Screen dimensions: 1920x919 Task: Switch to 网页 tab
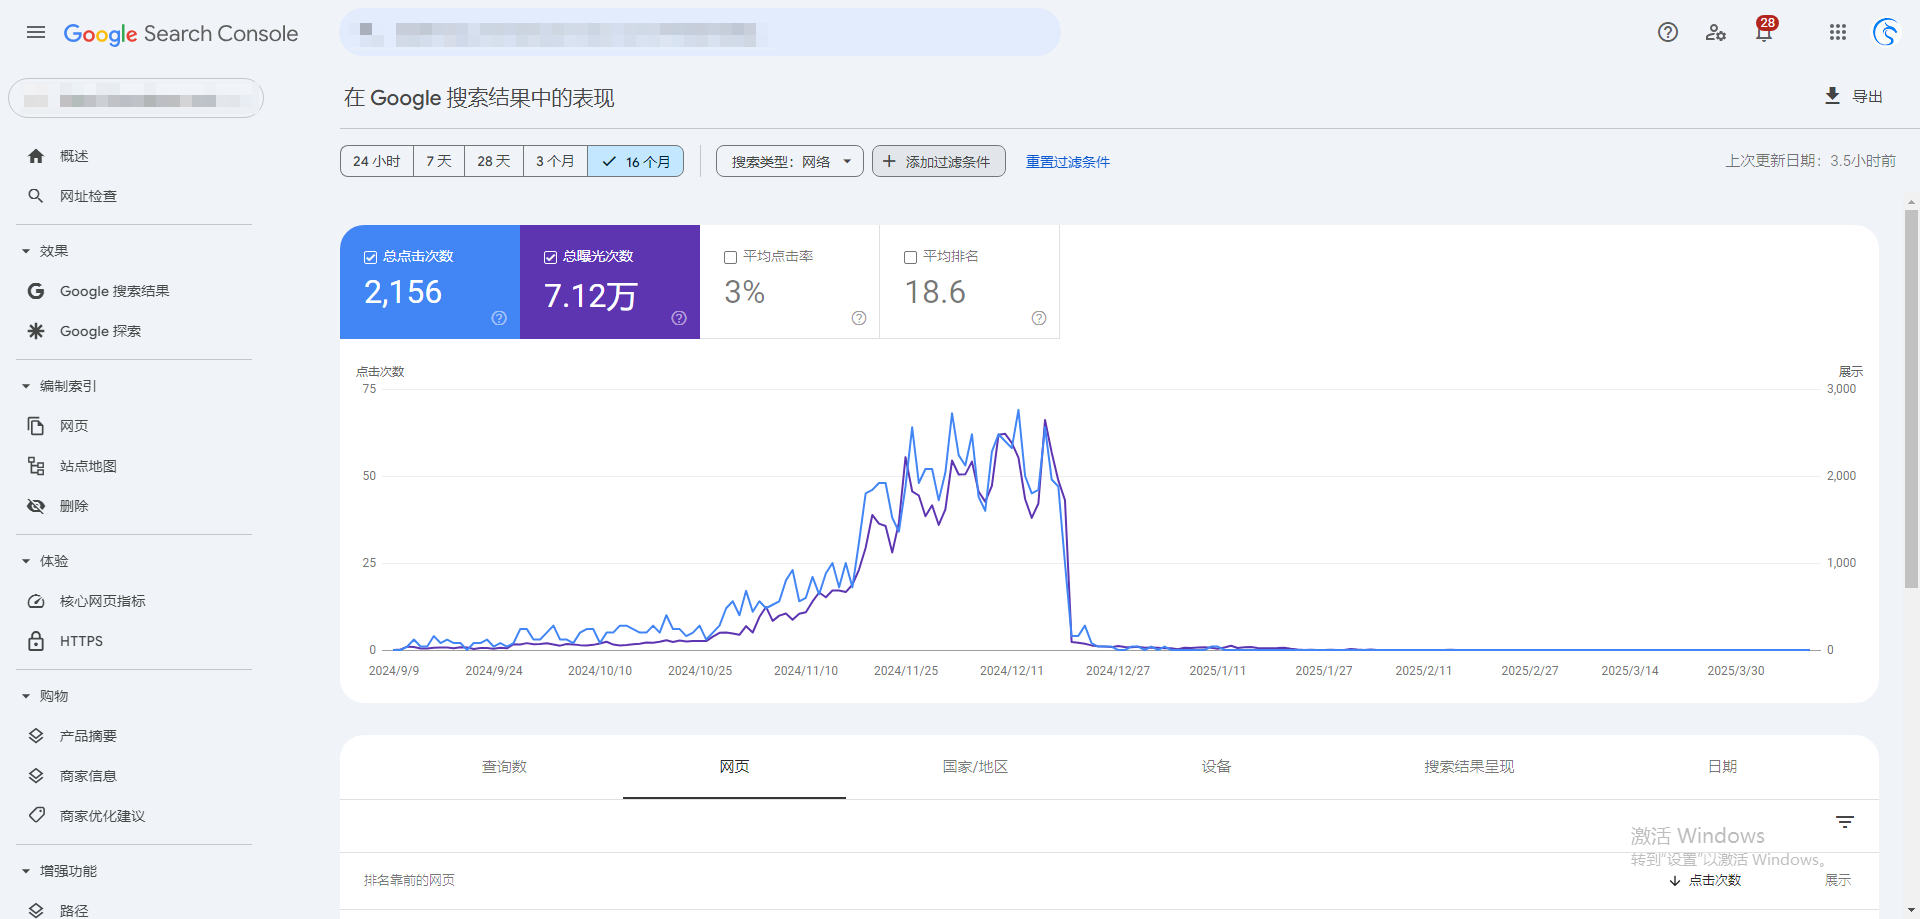pos(734,767)
